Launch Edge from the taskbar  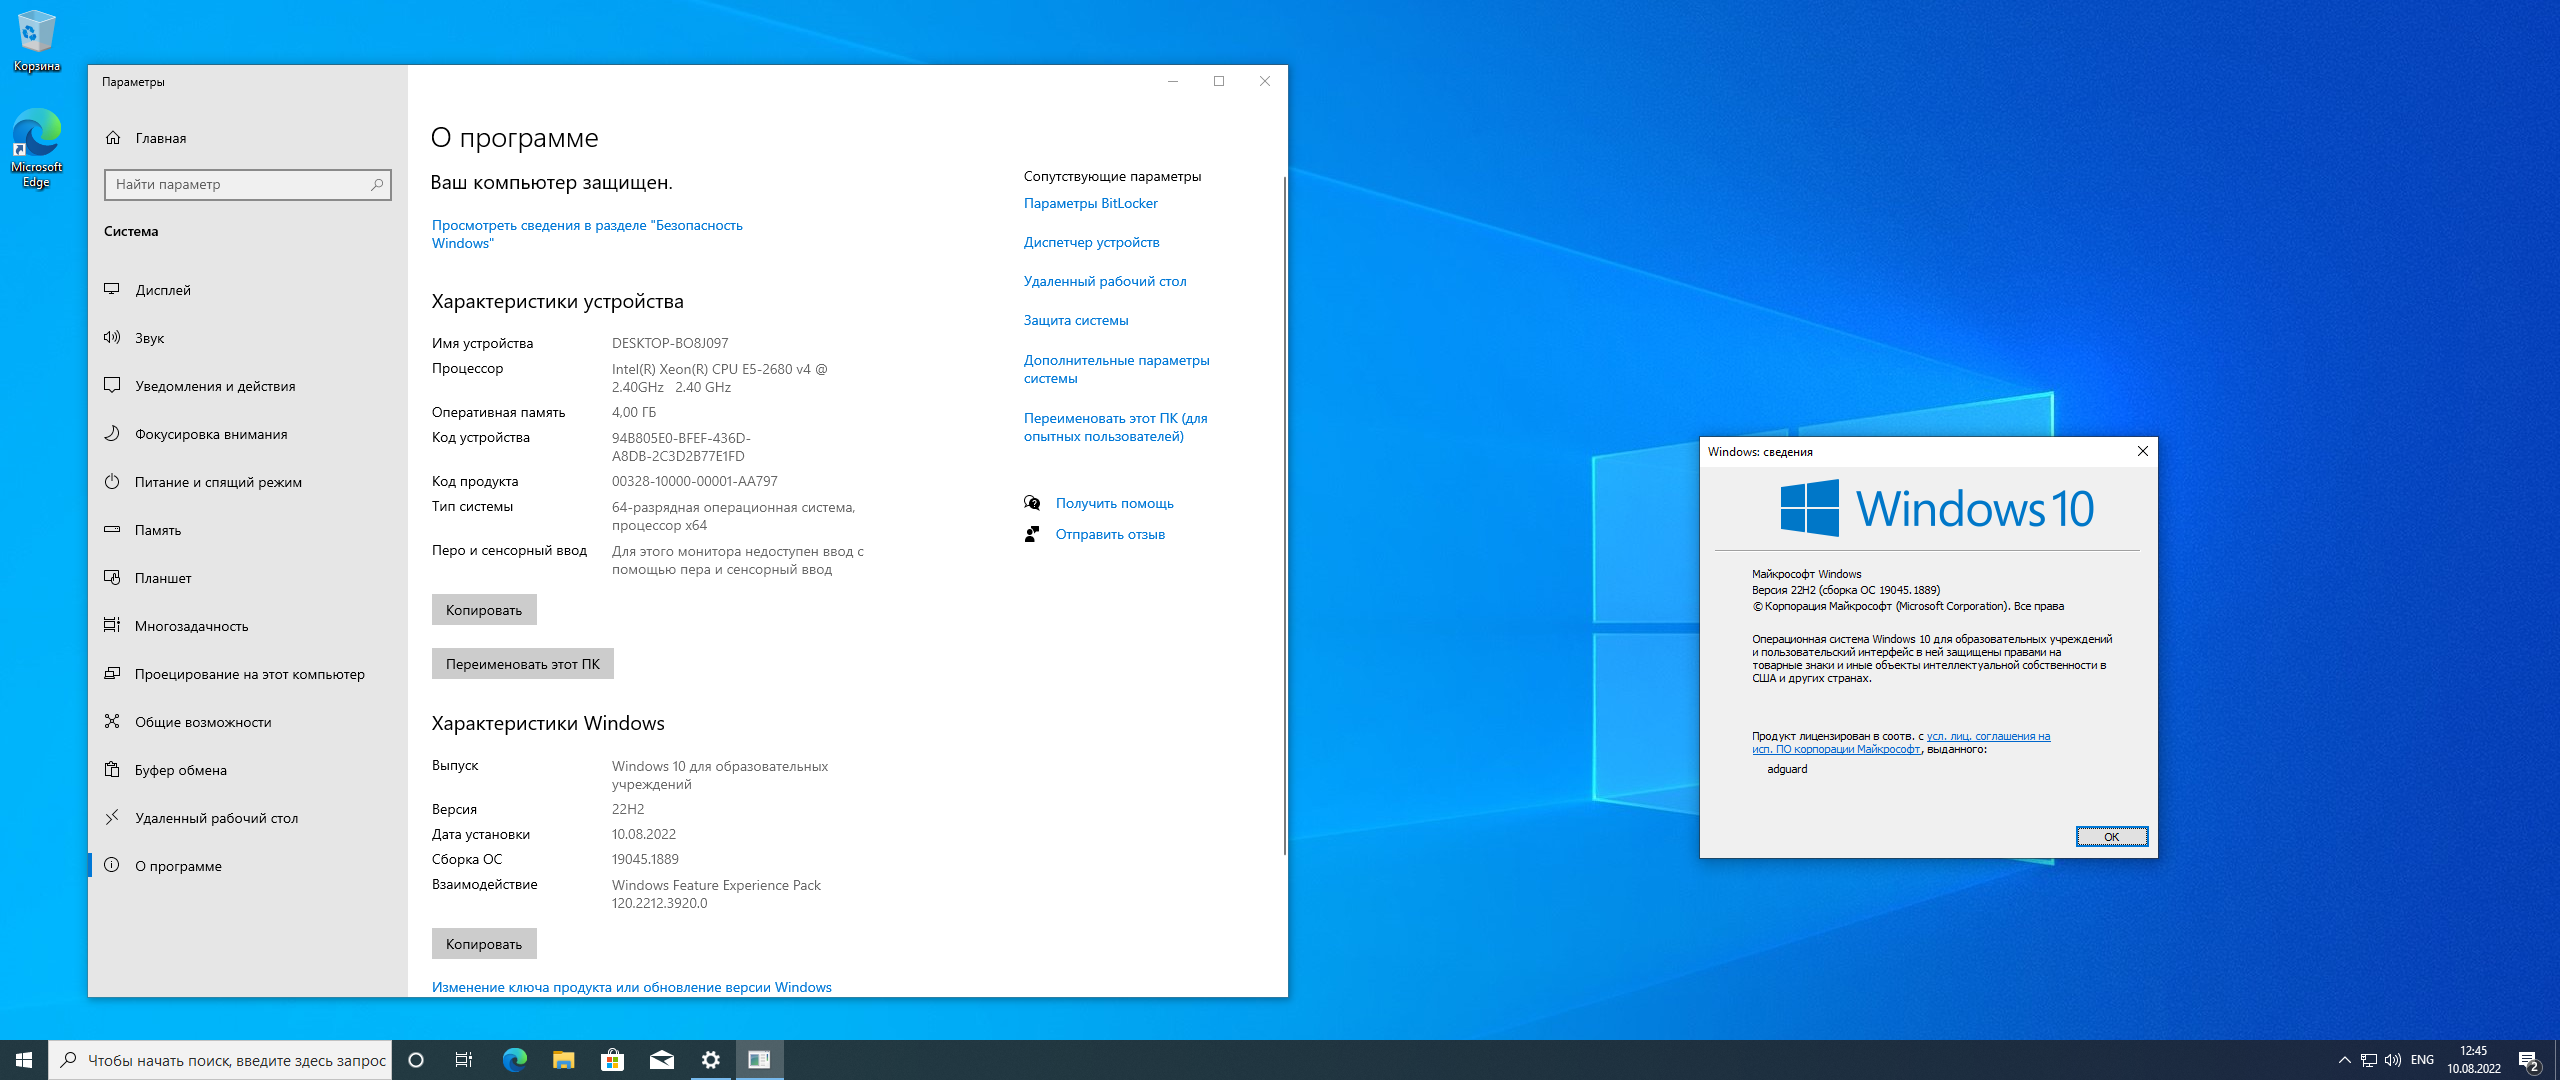click(x=514, y=1060)
